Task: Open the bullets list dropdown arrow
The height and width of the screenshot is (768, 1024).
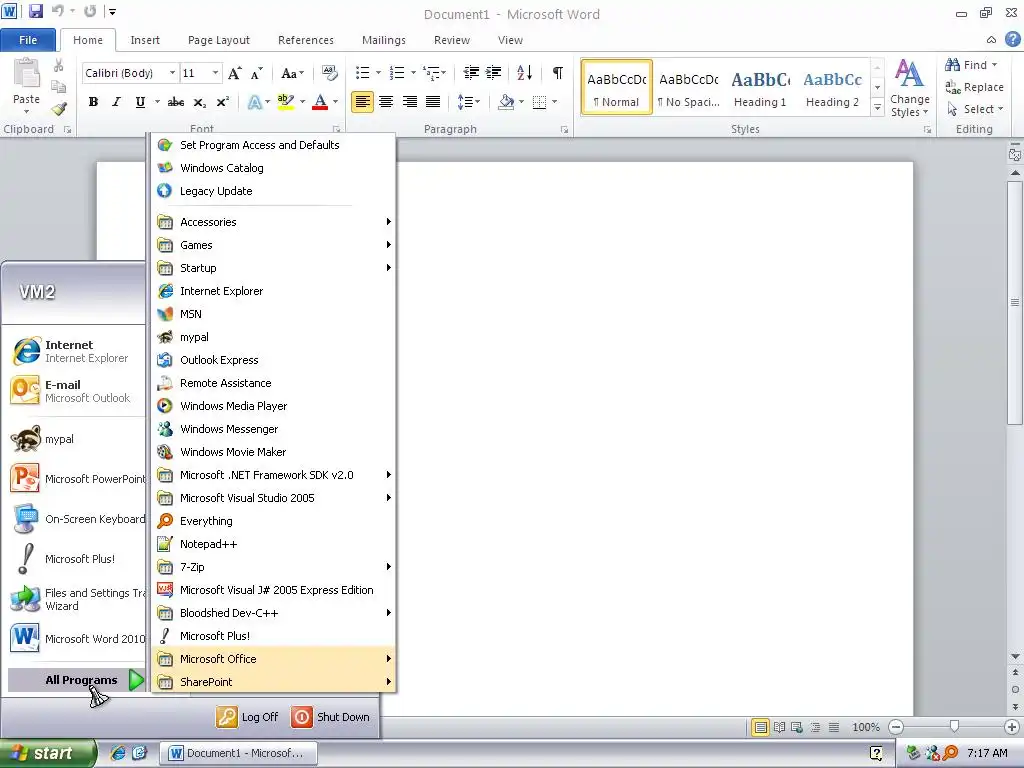Action: pos(378,72)
